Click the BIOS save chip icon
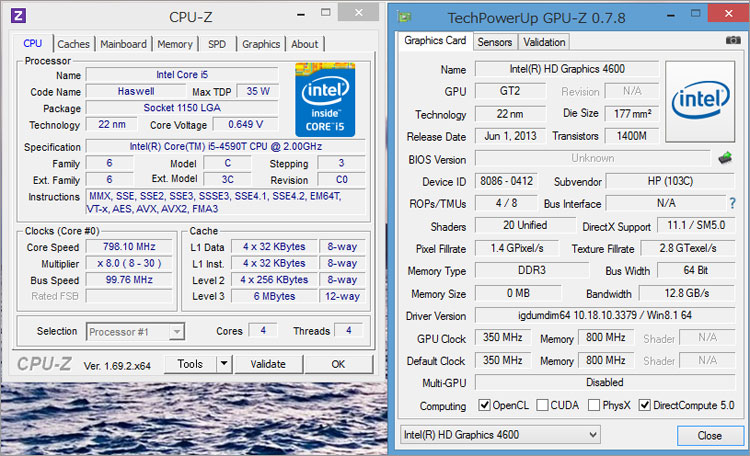The height and width of the screenshot is (456, 750). [725, 158]
